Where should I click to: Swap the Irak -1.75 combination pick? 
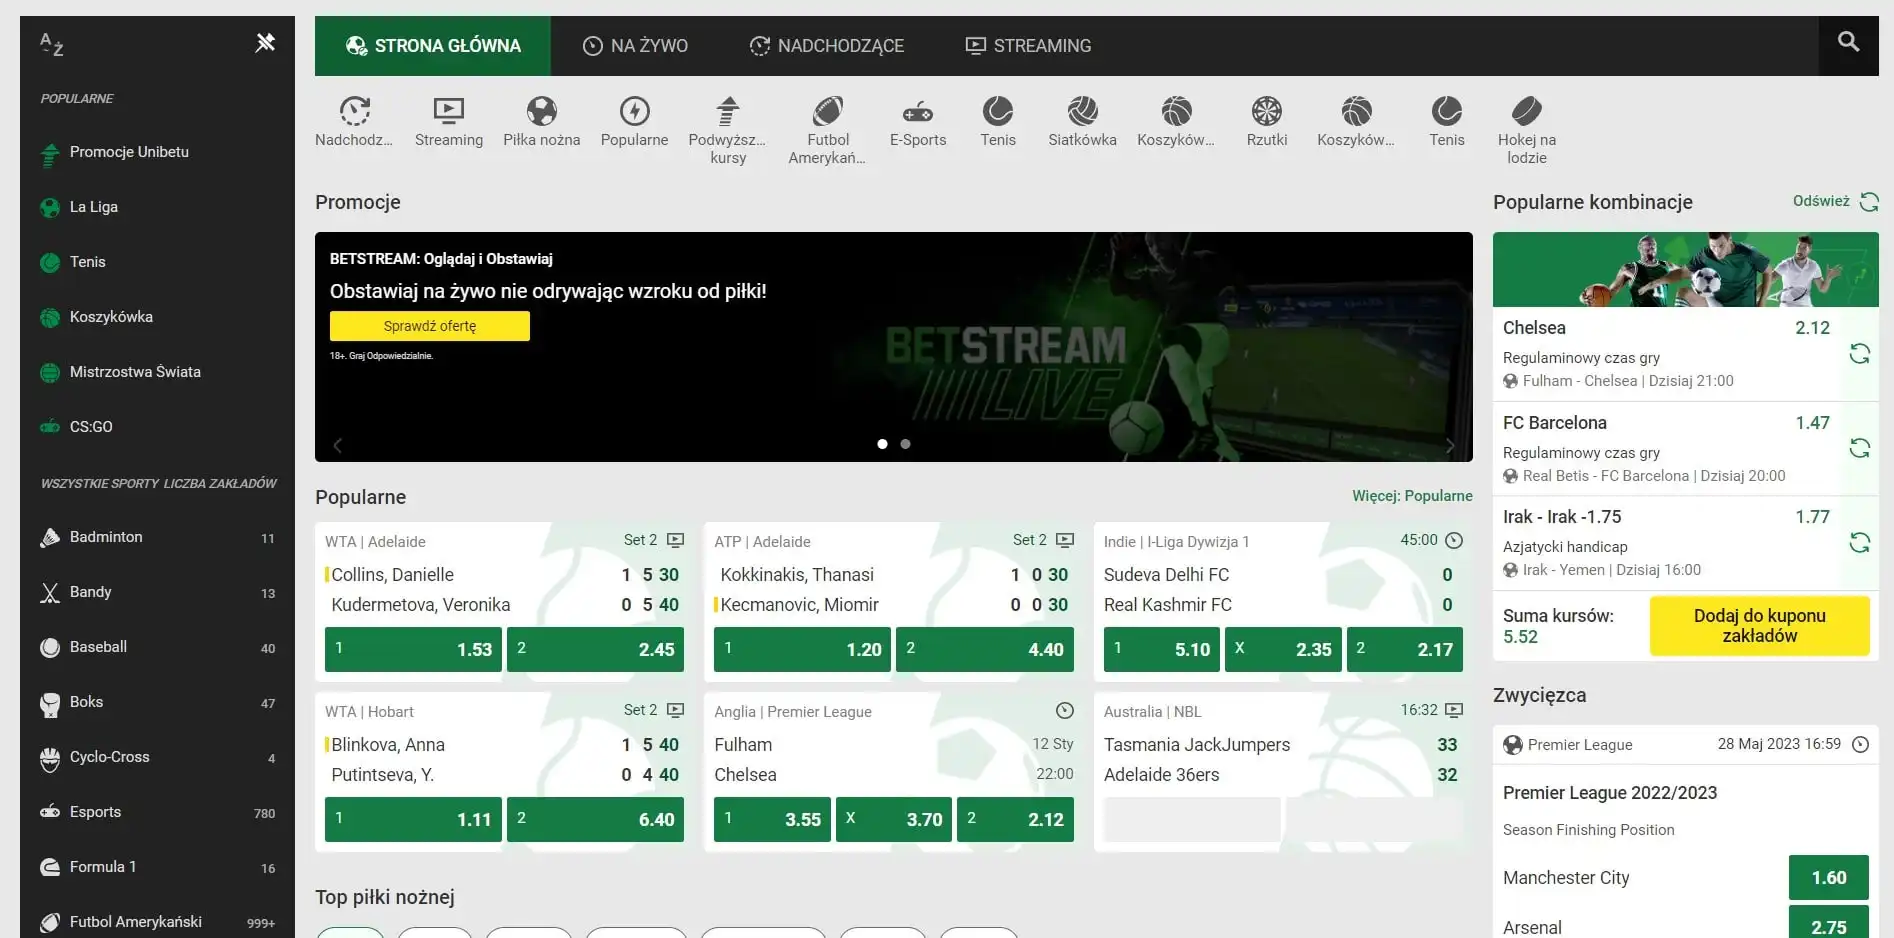pos(1859,543)
